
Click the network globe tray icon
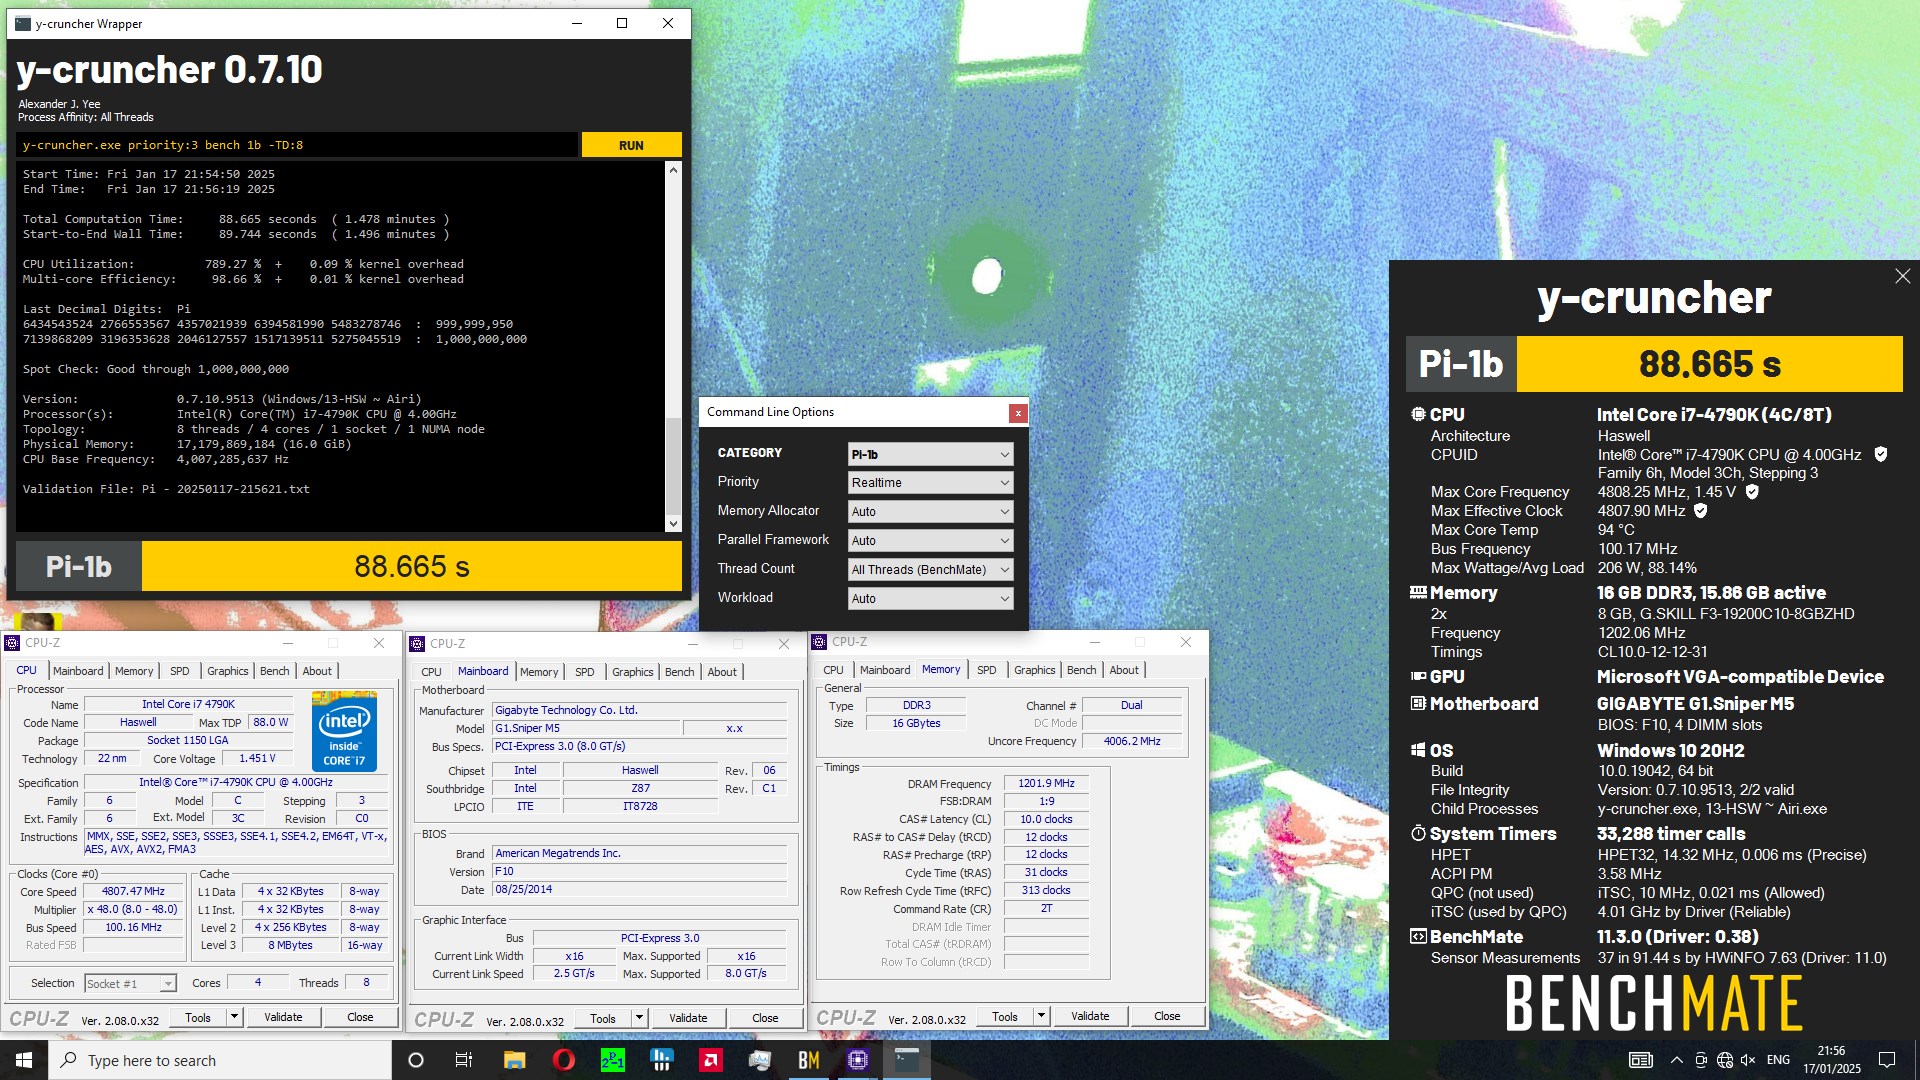tap(1724, 1060)
